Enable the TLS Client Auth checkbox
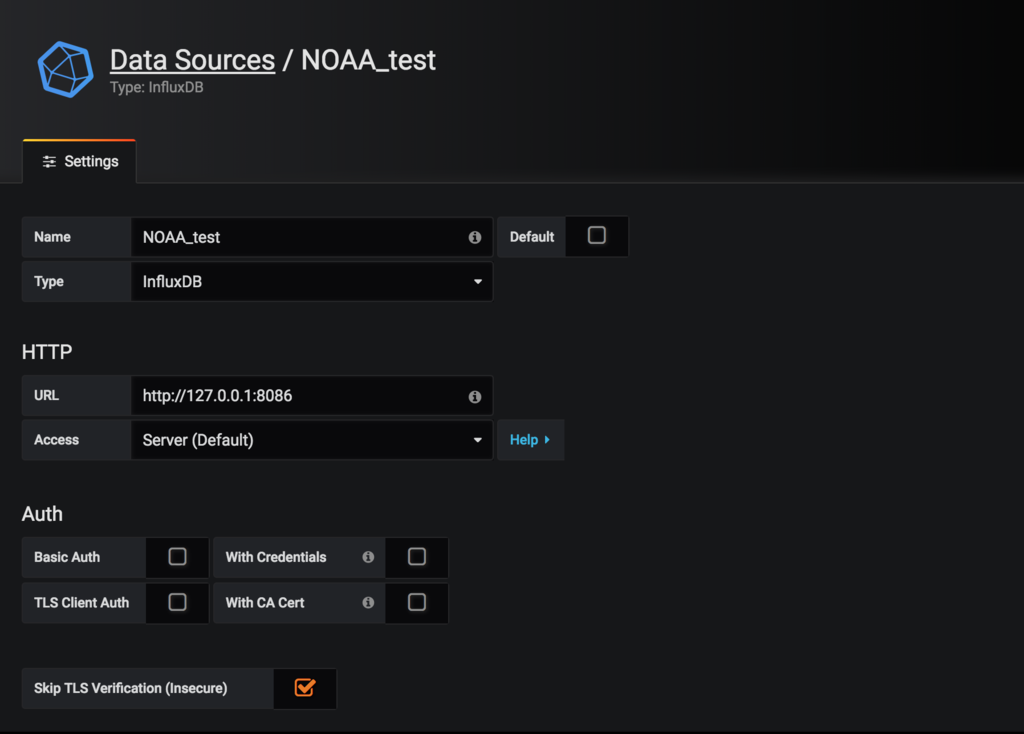1024x734 pixels. pos(177,602)
